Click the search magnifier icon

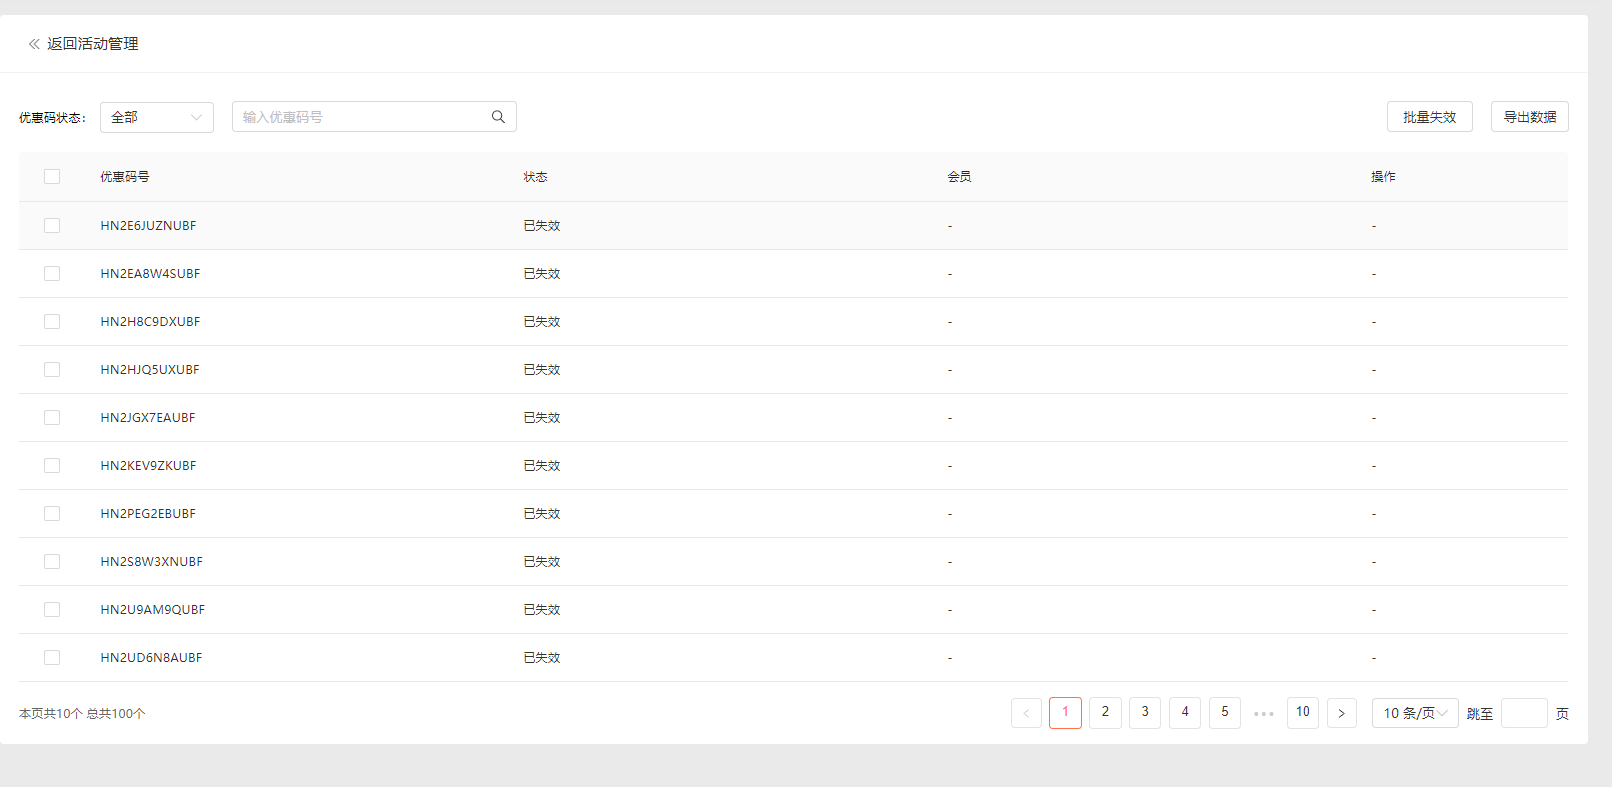[498, 117]
